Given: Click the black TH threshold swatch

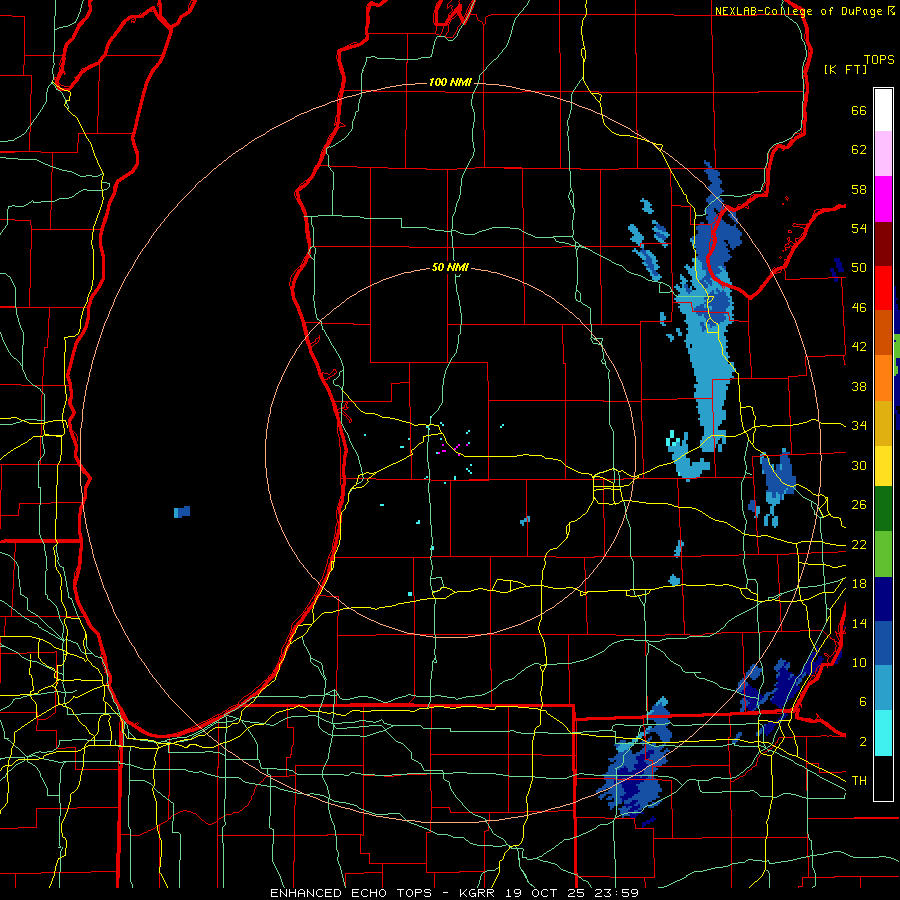Looking at the screenshot, I should pos(883,778).
